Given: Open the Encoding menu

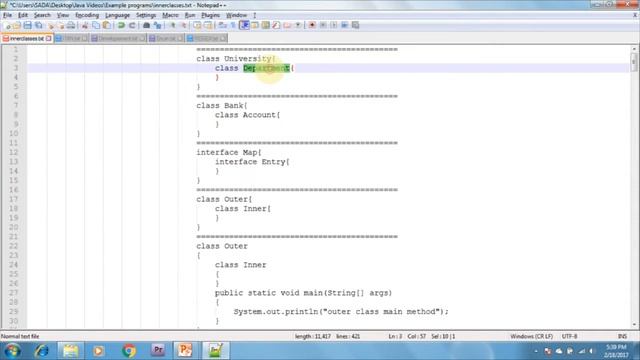Looking at the screenshot, I should (87, 15).
